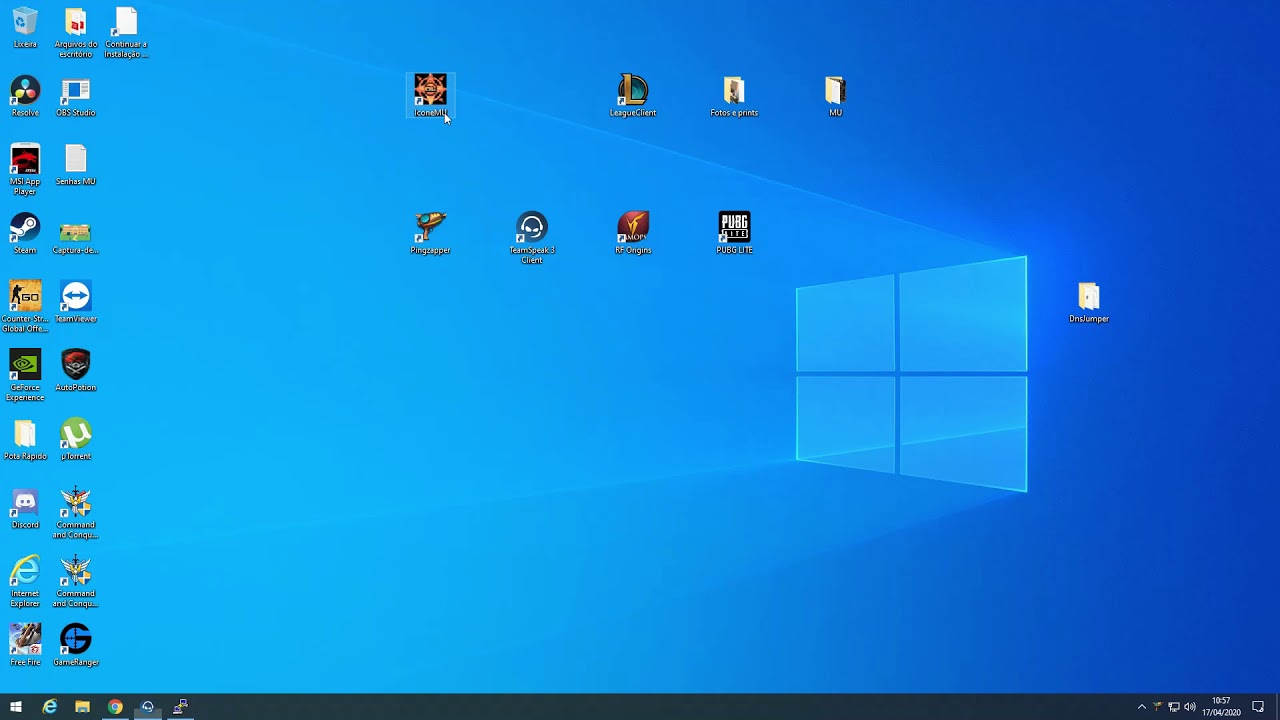Open the Windows Start menu
This screenshot has height=720, width=1280.
coord(16,707)
